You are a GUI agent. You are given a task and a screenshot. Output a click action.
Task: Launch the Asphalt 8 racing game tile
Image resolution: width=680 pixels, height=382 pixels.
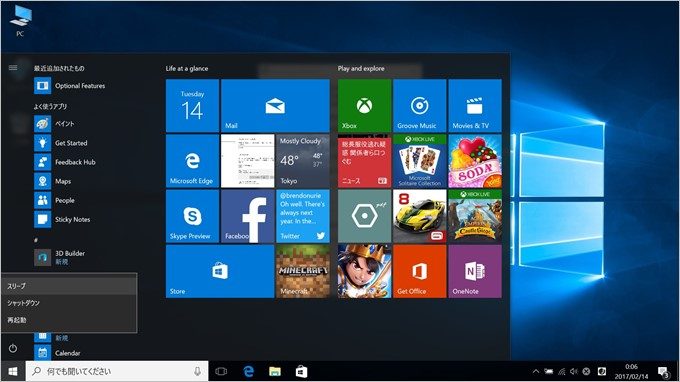pyautogui.click(x=419, y=216)
